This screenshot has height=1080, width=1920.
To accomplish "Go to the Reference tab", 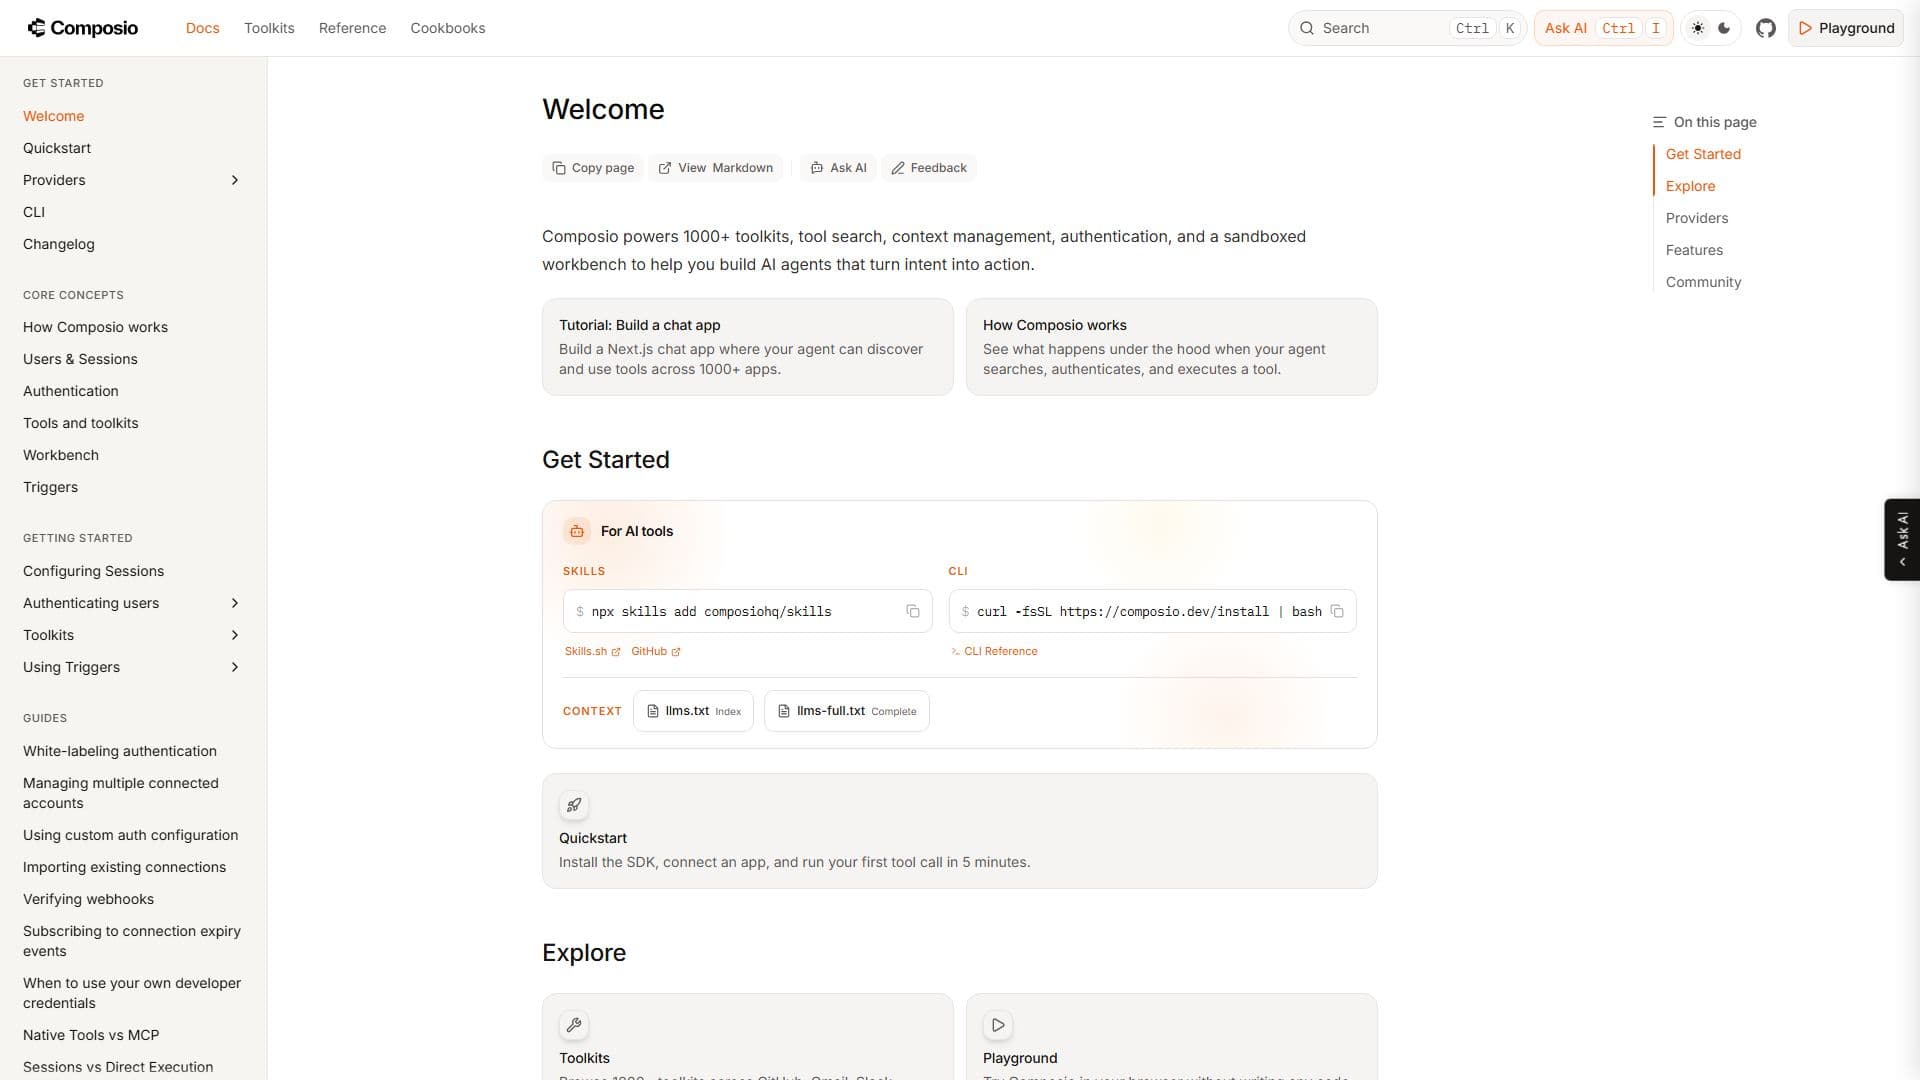I will coord(352,28).
